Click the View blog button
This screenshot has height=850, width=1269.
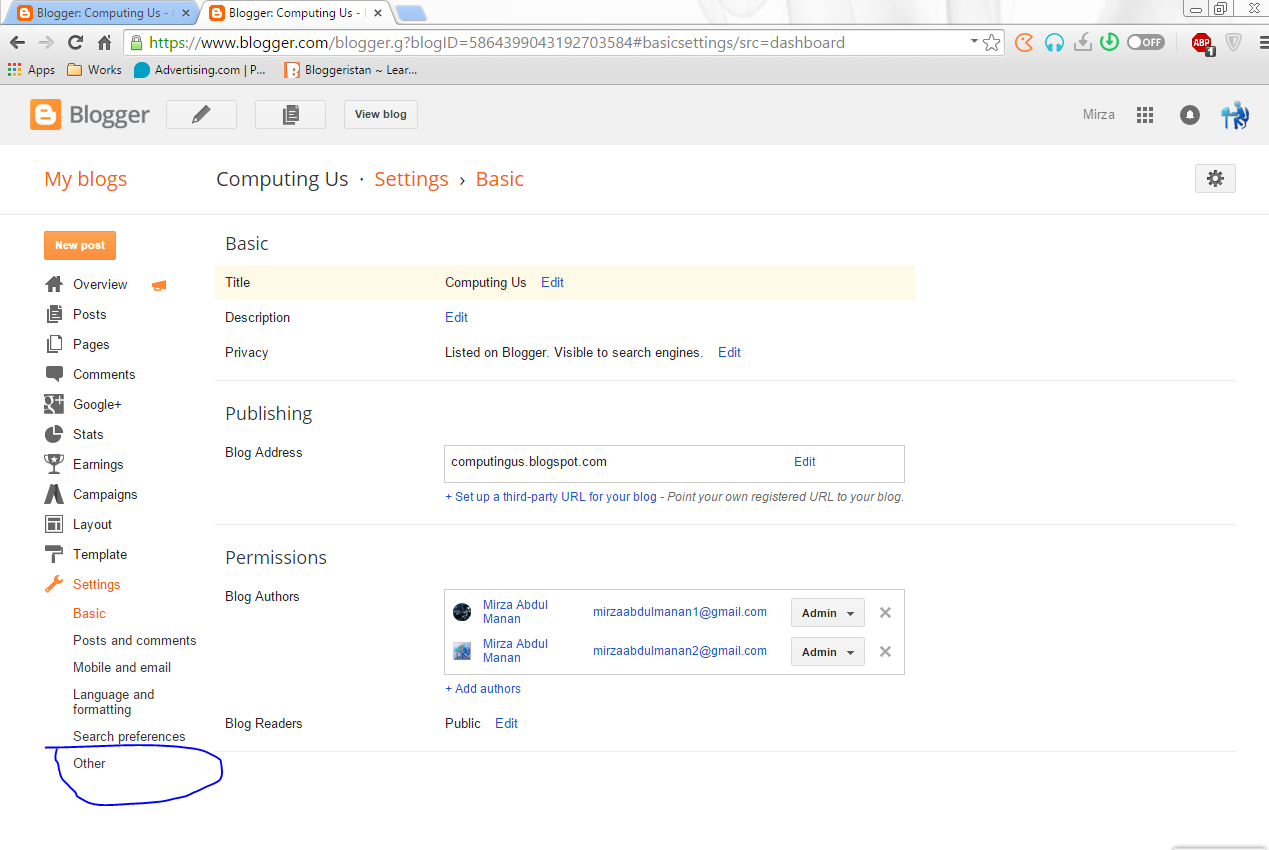click(381, 114)
